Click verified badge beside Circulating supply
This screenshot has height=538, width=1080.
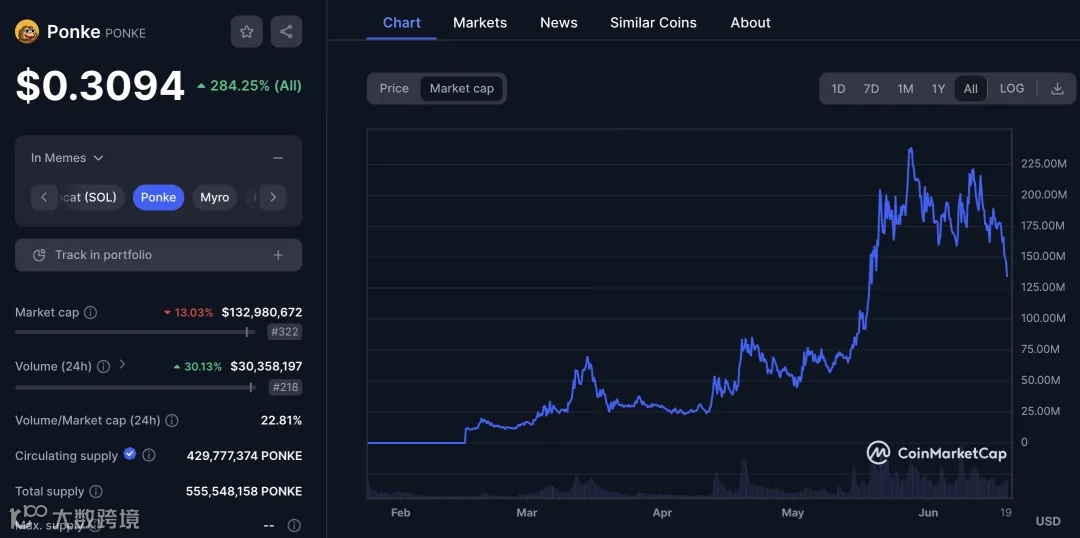[129, 454]
